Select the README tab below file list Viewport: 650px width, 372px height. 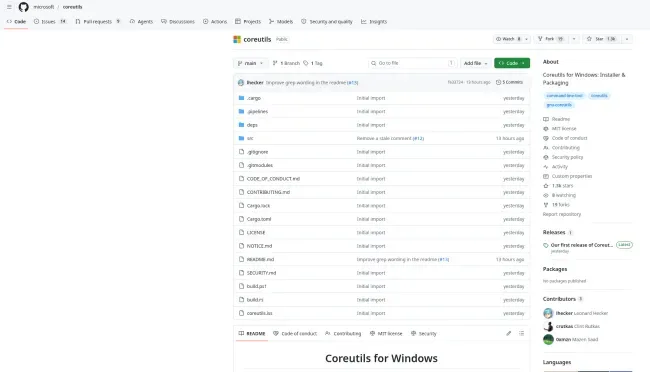pyautogui.click(x=252, y=333)
